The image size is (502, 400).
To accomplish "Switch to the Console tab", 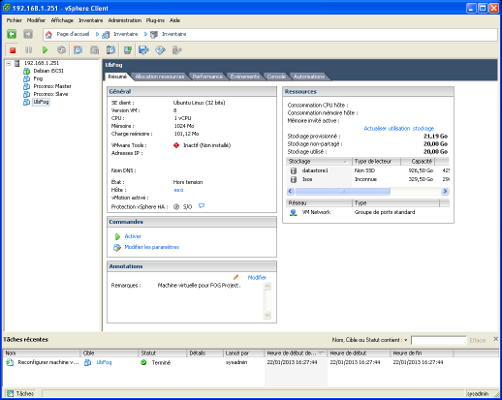I will pos(276,77).
